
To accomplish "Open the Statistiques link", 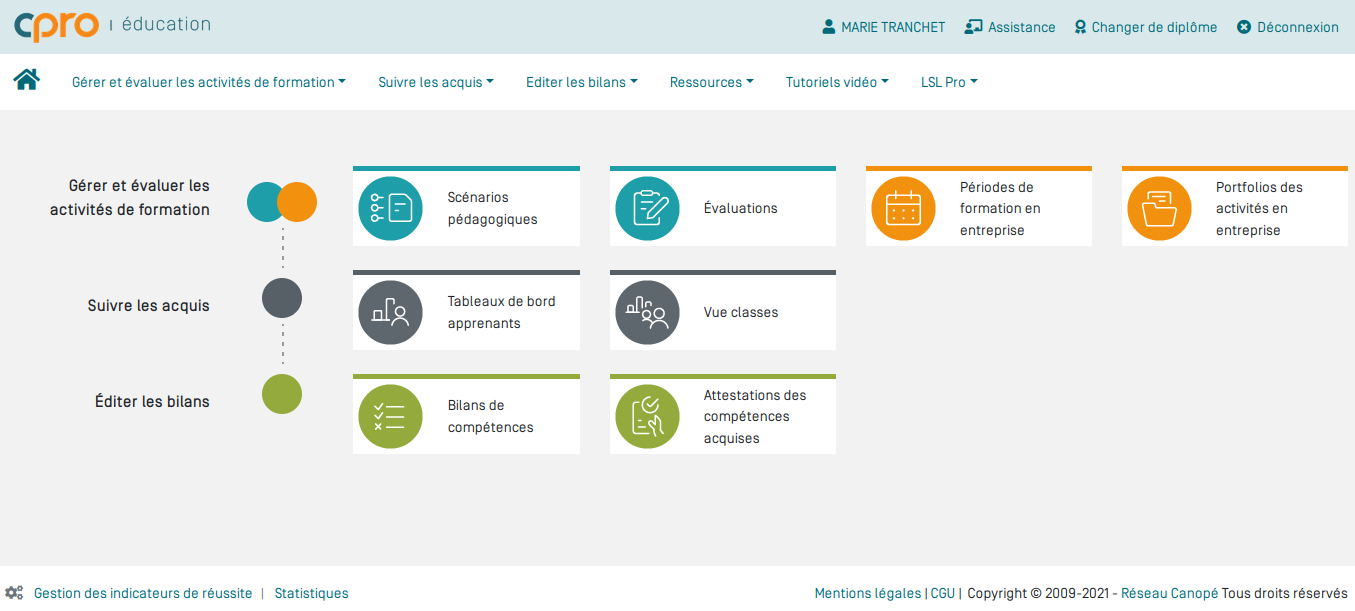I will 311,592.
